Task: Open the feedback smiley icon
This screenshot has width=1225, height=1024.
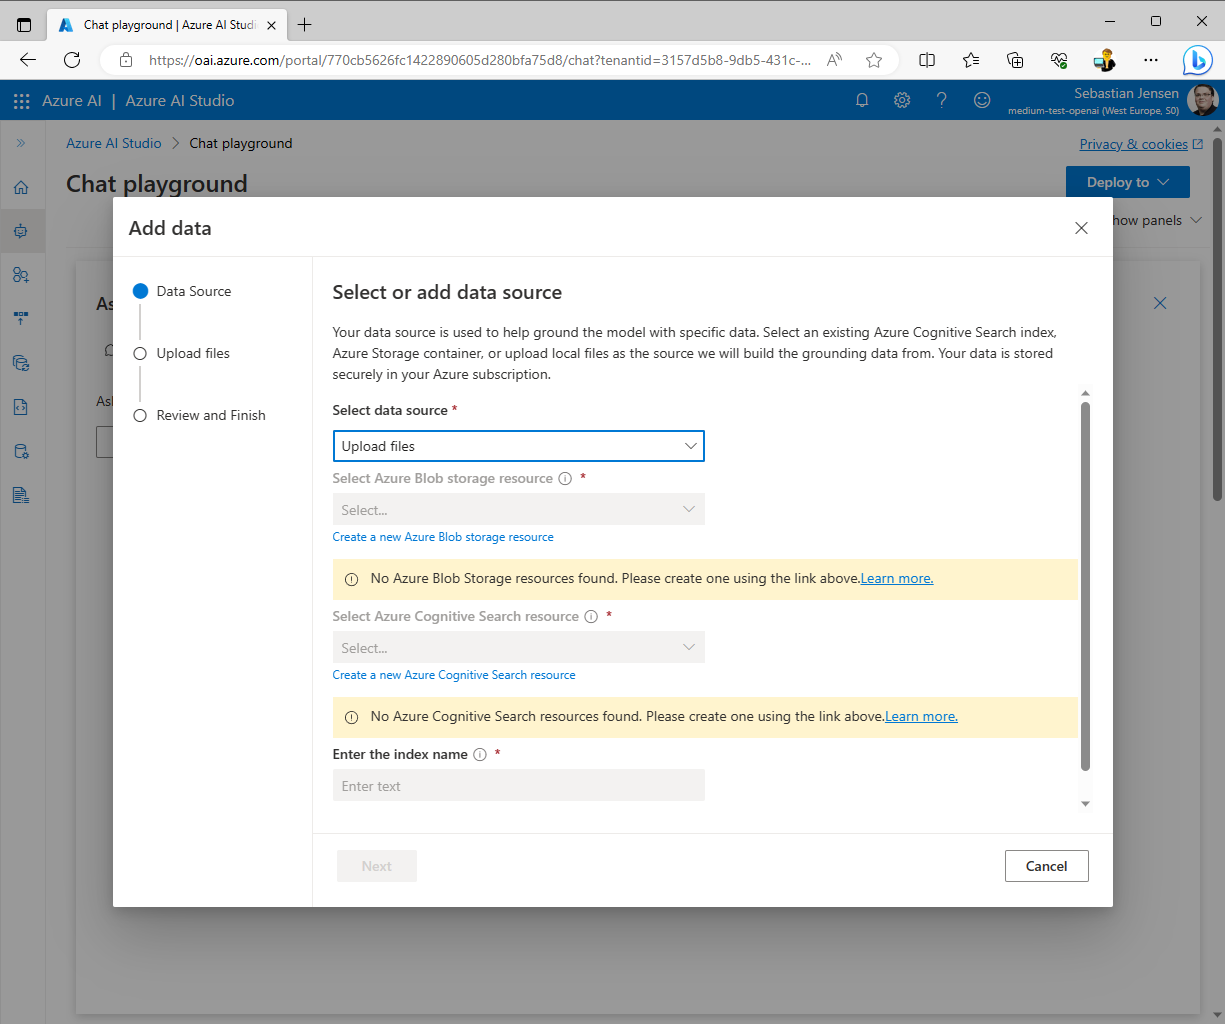Action: (982, 100)
